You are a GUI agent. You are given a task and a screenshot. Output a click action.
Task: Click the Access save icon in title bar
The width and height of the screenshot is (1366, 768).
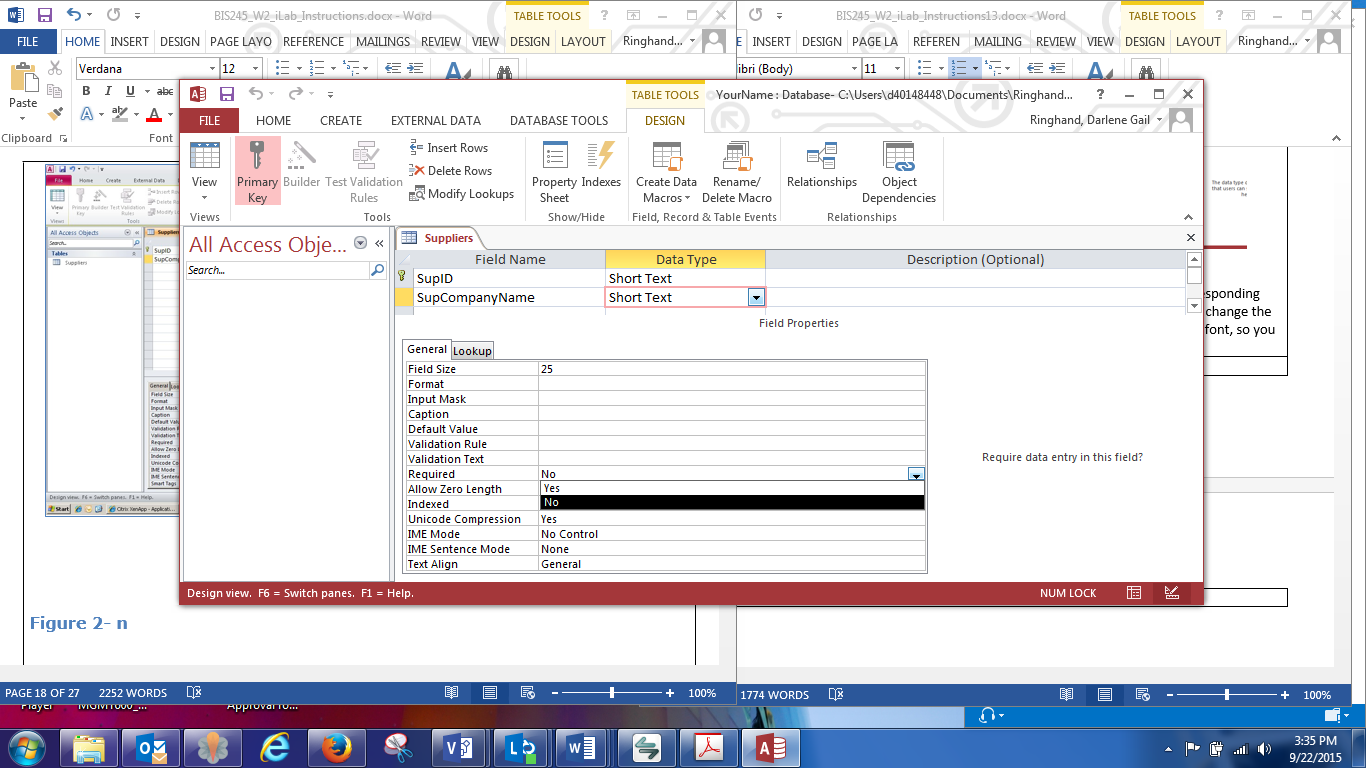227,94
